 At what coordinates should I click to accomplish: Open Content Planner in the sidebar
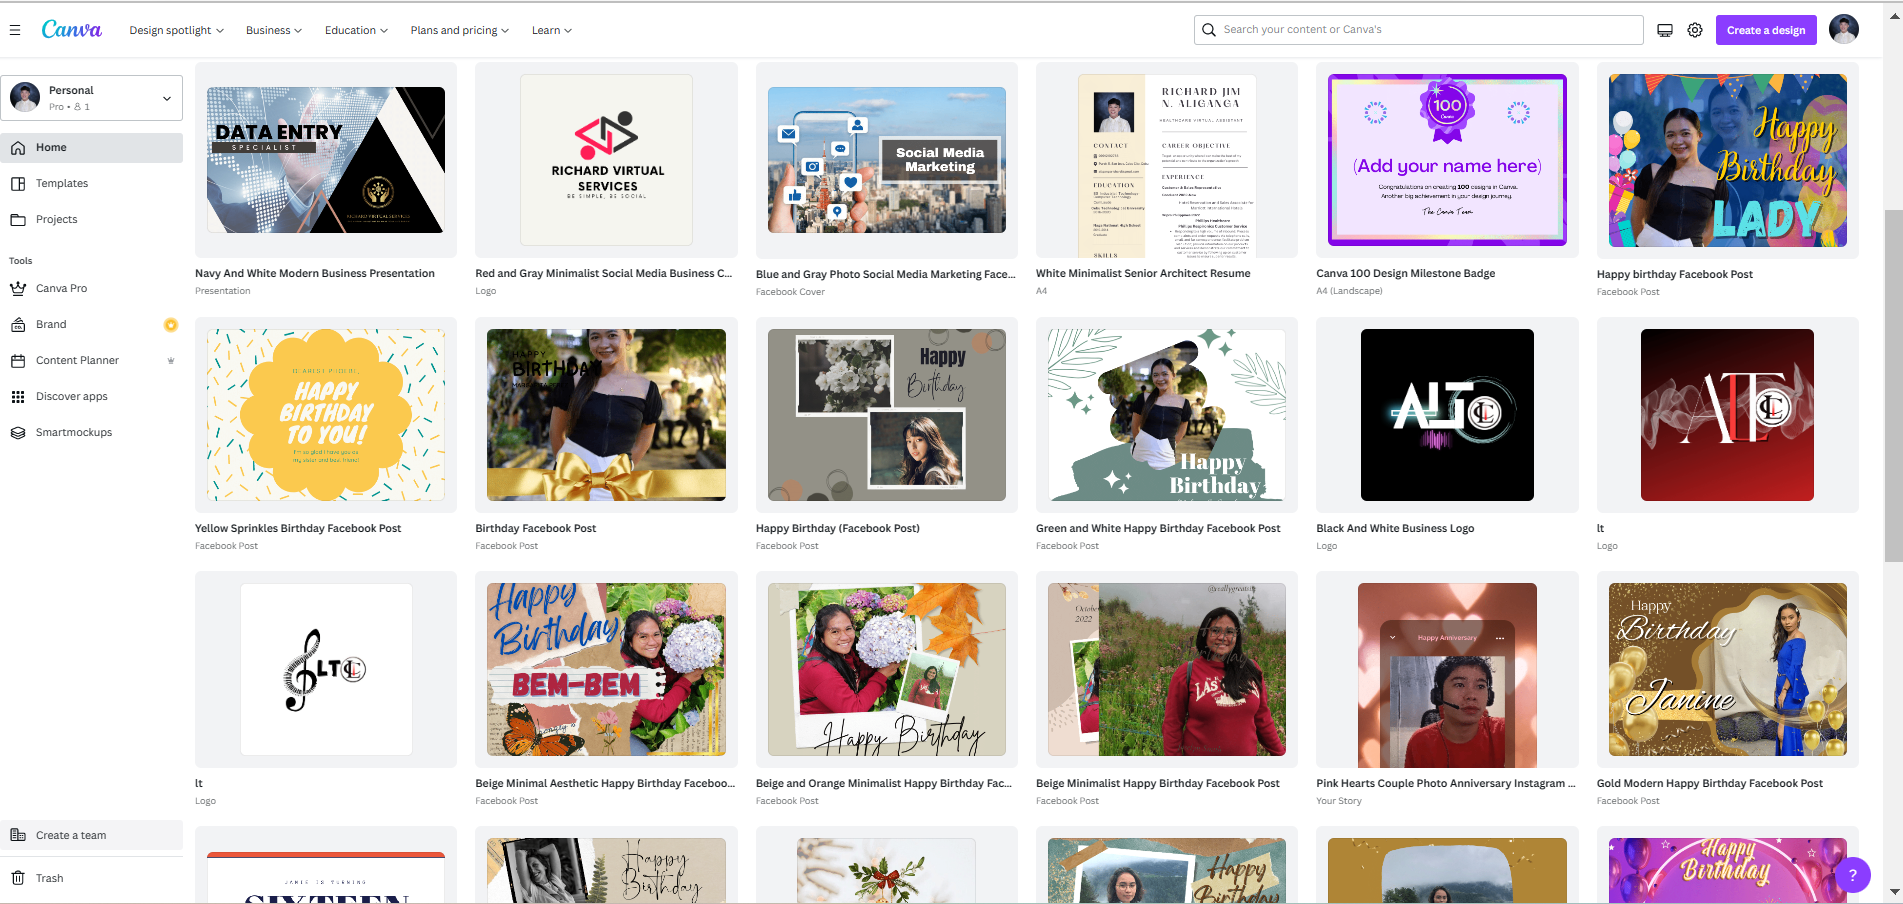coord(91,361)
